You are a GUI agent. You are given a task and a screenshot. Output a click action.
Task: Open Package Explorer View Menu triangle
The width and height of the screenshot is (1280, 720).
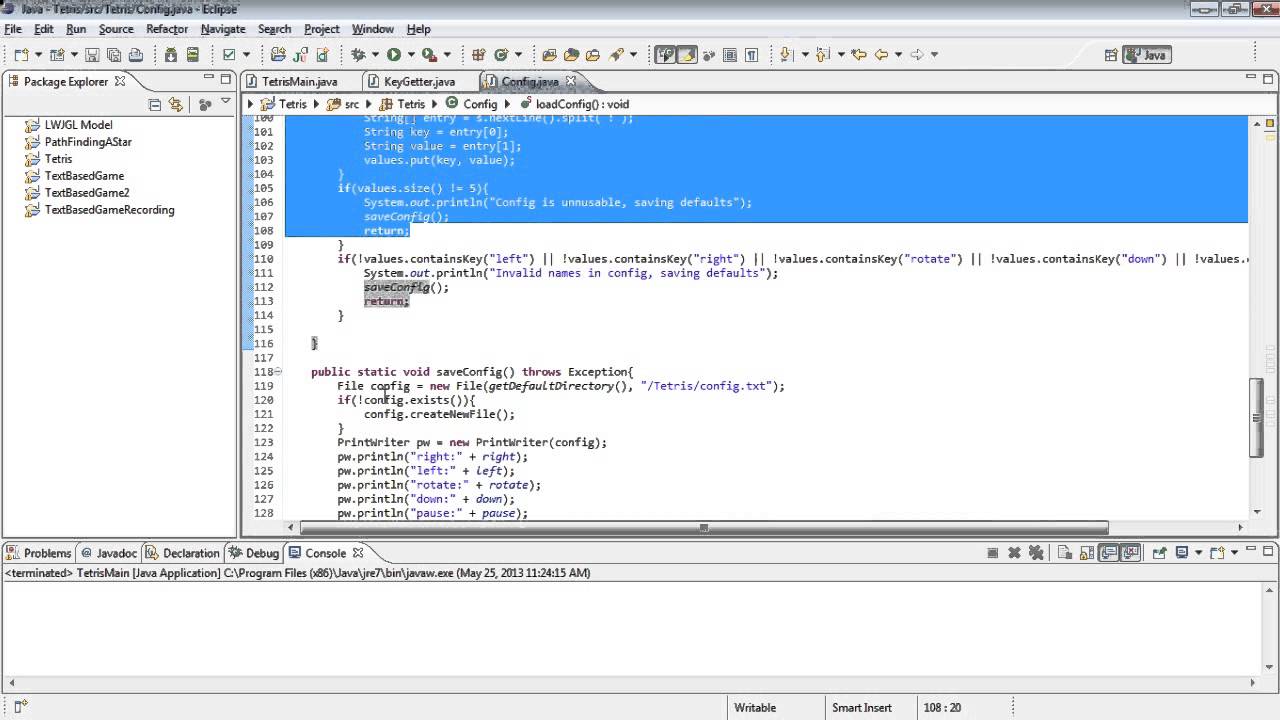[x=226, y=103]
